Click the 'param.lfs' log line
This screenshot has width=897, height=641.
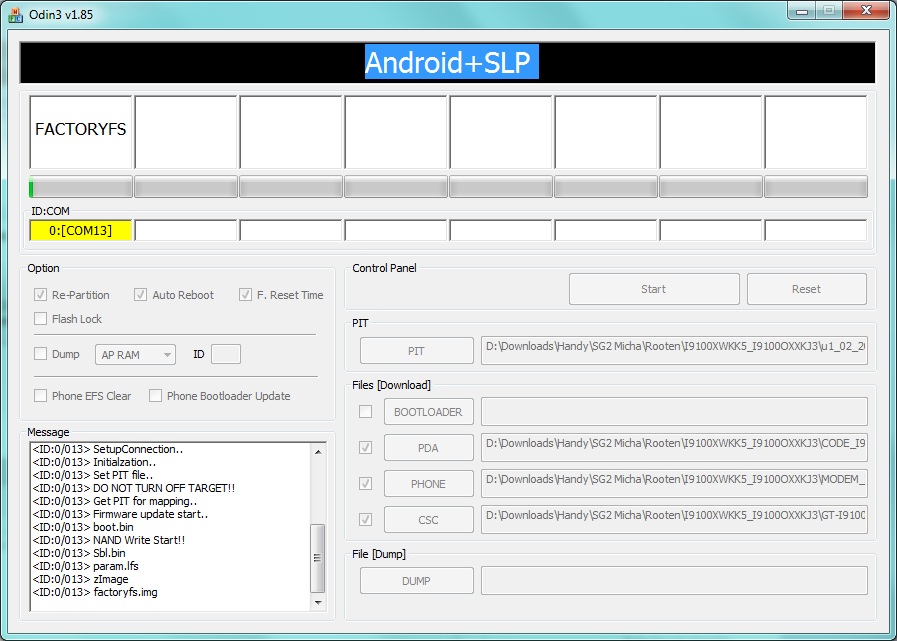click(86, 566)
